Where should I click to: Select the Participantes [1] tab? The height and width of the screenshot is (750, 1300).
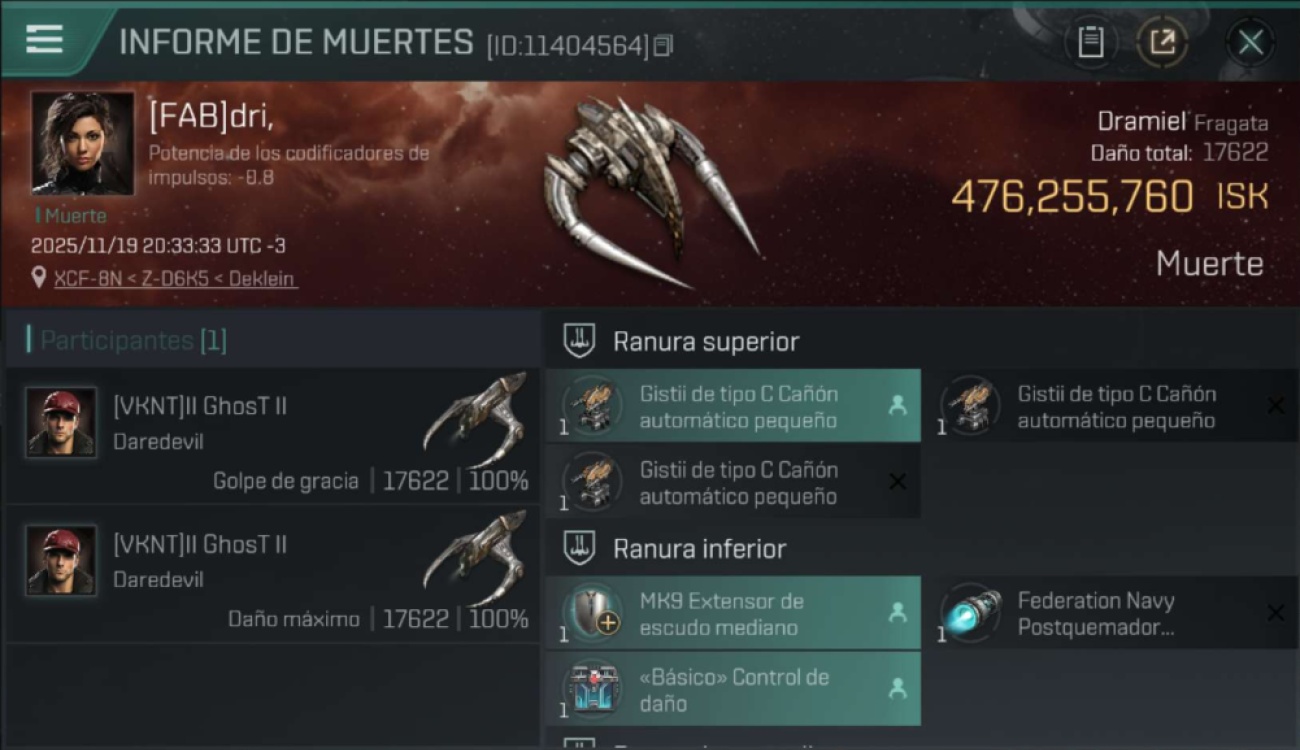pyautogui.click(x=127, y=340)
